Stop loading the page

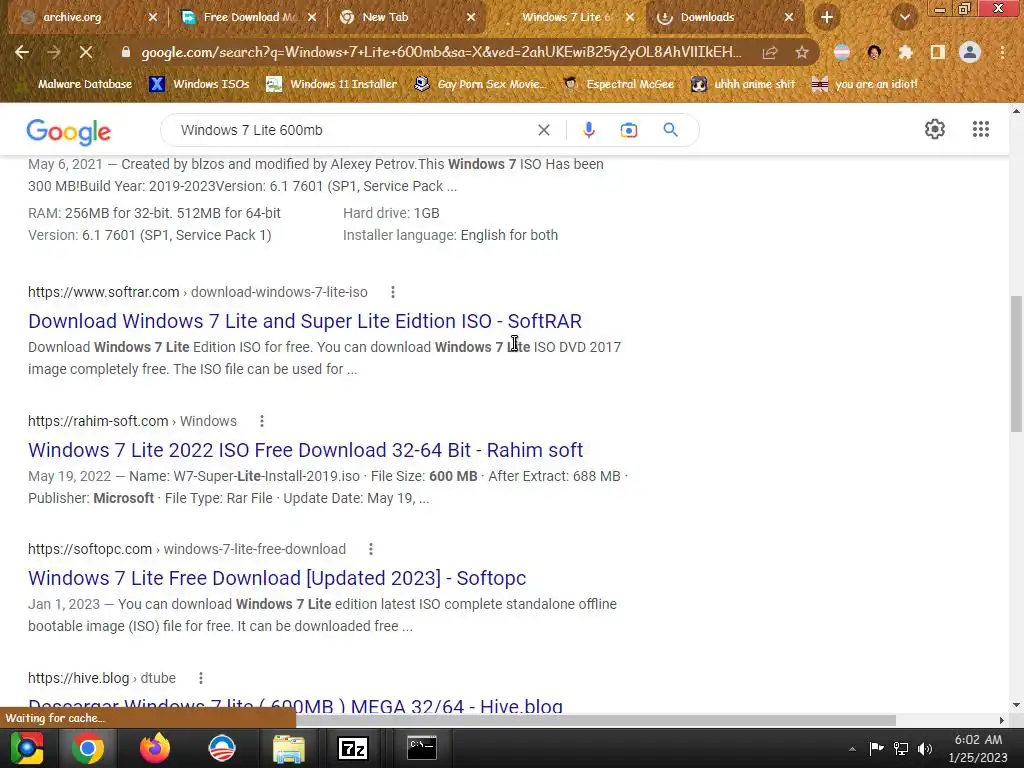(x=86, y=52)
